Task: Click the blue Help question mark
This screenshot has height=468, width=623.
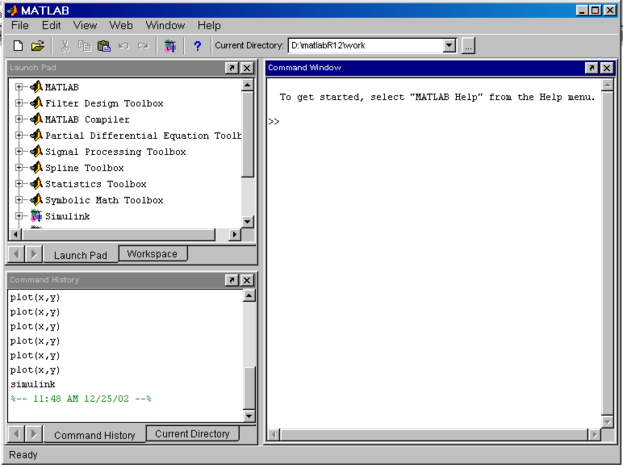Action: point(197,46)
